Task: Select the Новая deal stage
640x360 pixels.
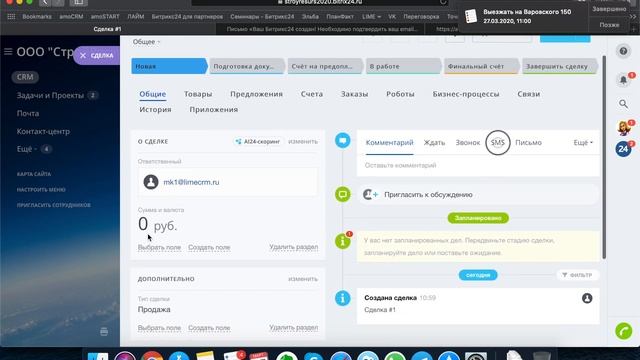Action: [x=169, y=66]
